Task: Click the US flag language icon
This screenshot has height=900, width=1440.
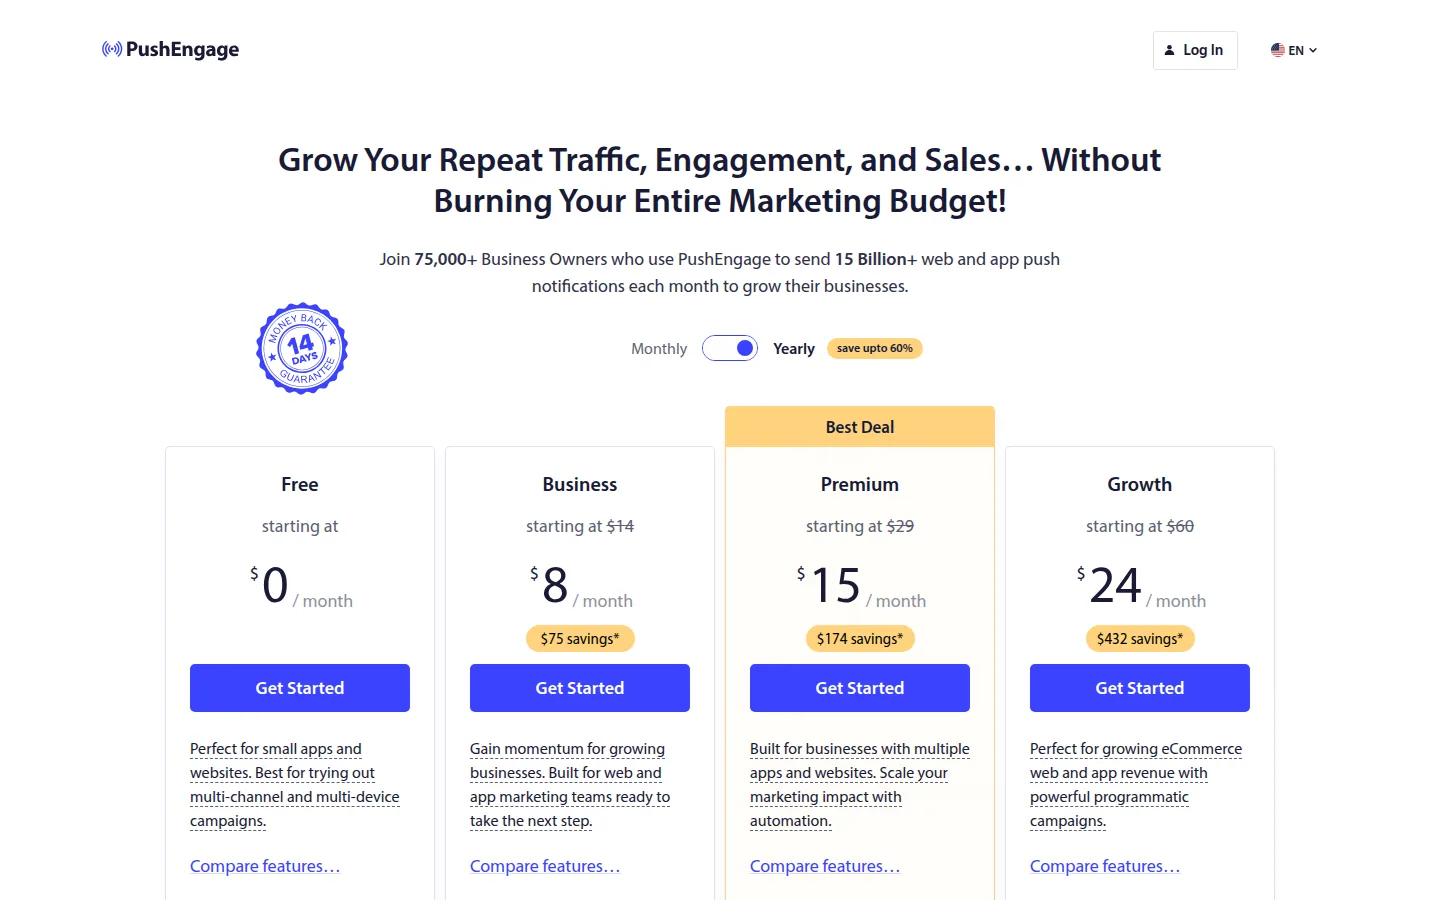Action: [1277, 50]
